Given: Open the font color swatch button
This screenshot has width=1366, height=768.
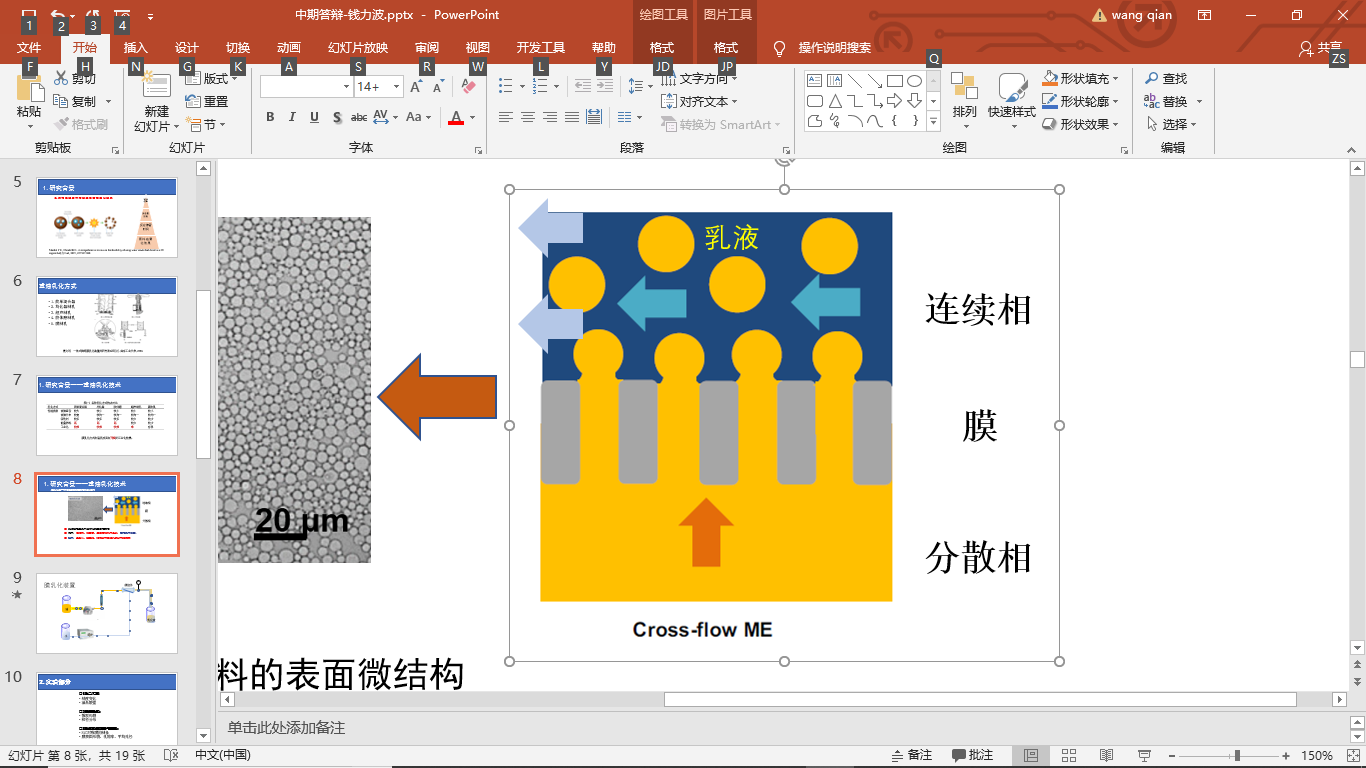Looking at the screenshot, I should pos(456,117).
